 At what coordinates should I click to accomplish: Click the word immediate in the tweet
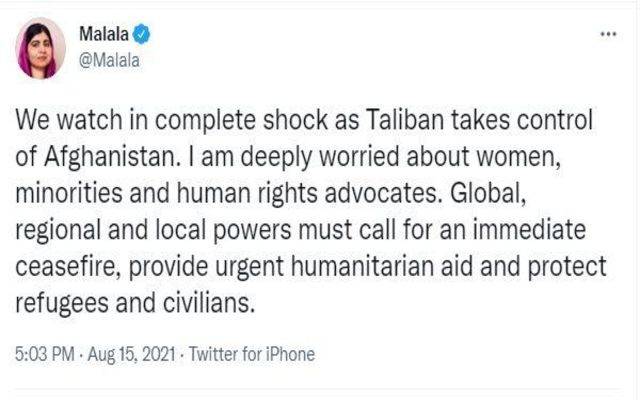[x=529, y=229]
